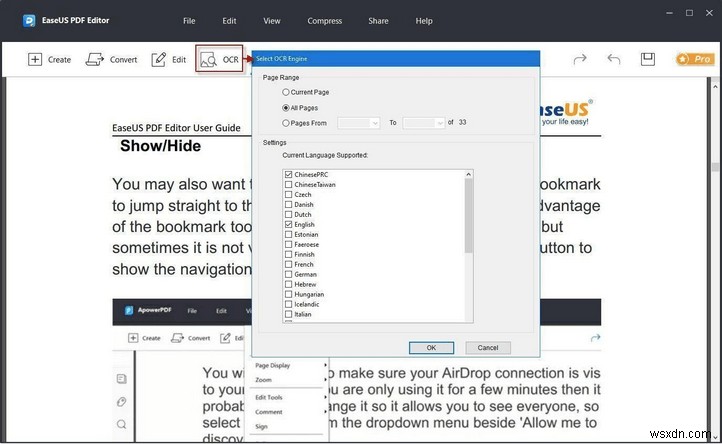Screen dimensions: 723x444
Task: Select the Pages From radio button
Action: [x=286, y=123]
